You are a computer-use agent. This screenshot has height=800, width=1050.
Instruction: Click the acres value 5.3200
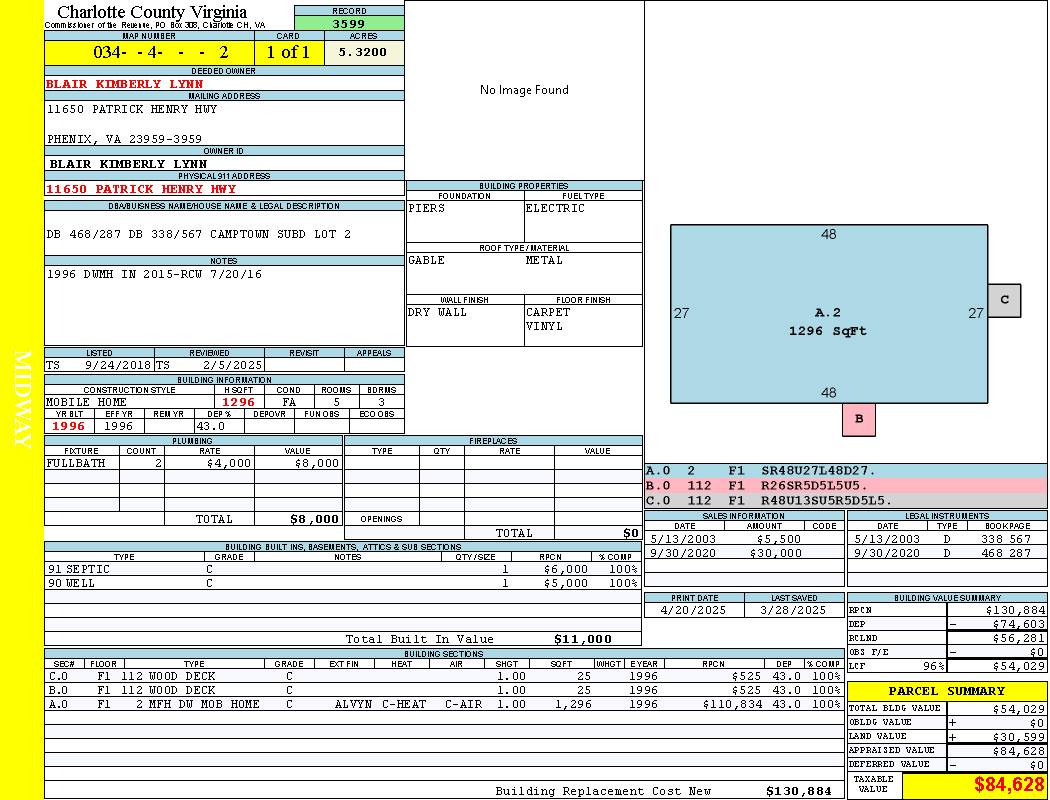click(x=363, y=52)
